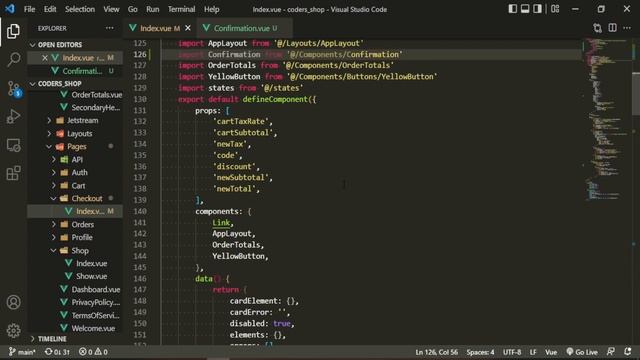This screenshot has height=360, width=640.
Task: Split the editor right
Action: click(x=613, y=28)
